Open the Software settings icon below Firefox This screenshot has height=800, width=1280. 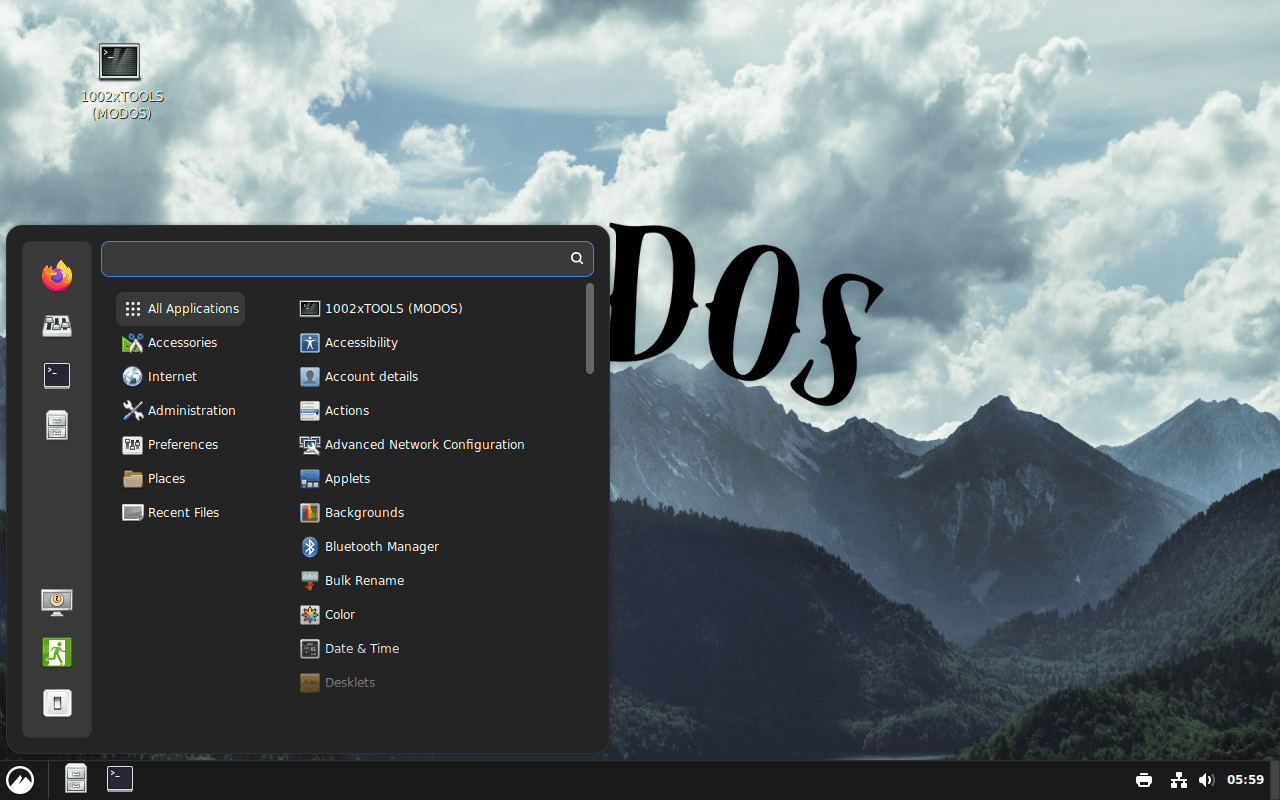coord(57,325)
